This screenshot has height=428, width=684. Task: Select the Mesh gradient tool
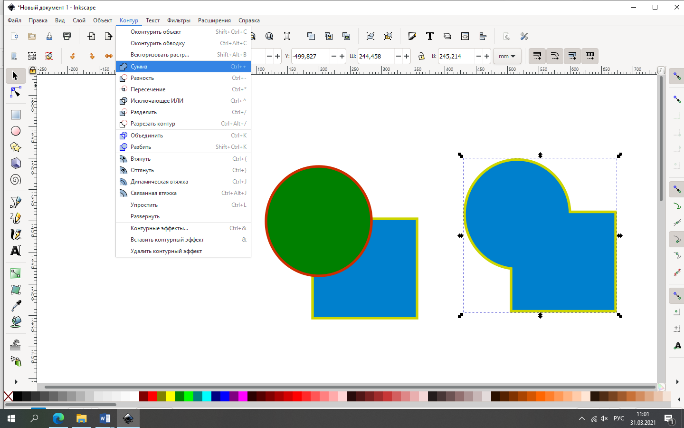click(x=16, y=290)
